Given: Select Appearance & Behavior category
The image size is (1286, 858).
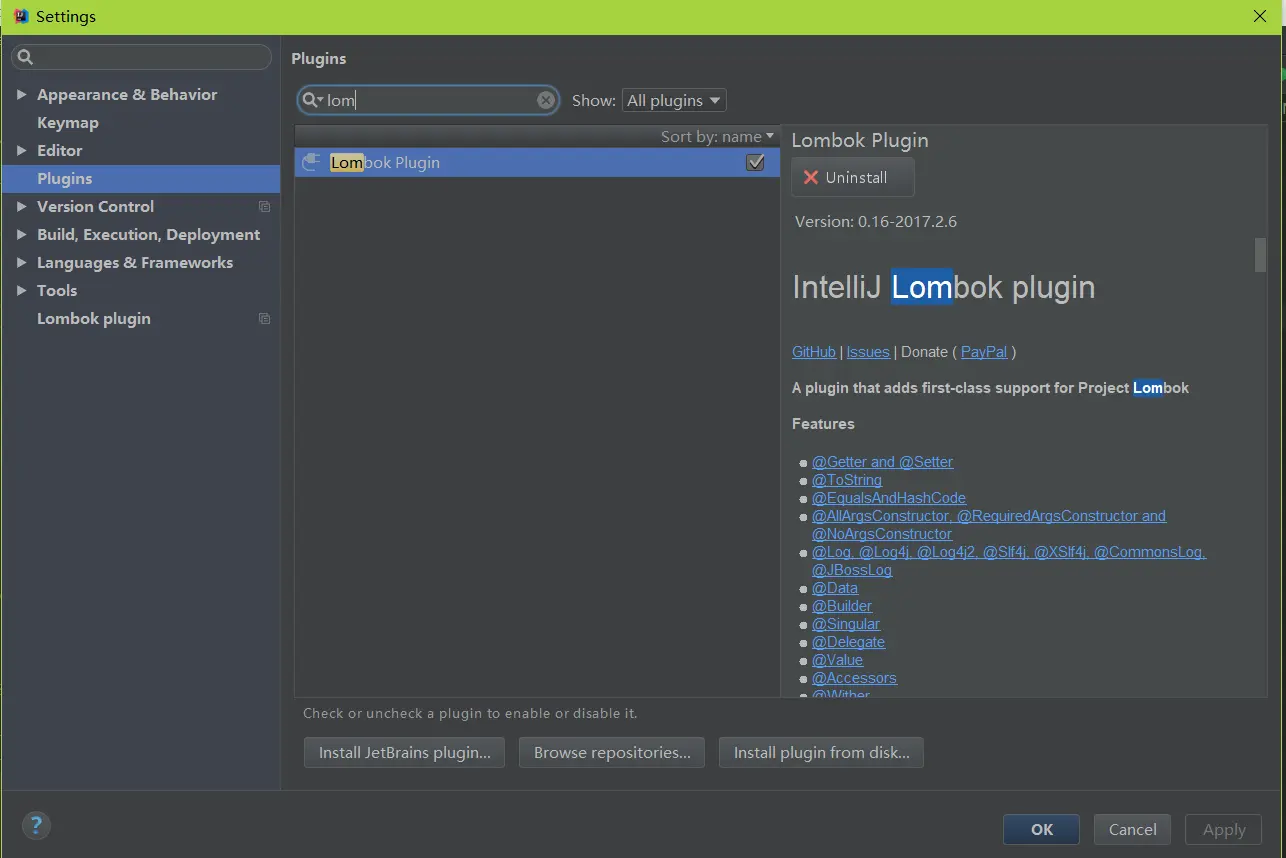Looking at the screenshot, I should pos(127,94).
